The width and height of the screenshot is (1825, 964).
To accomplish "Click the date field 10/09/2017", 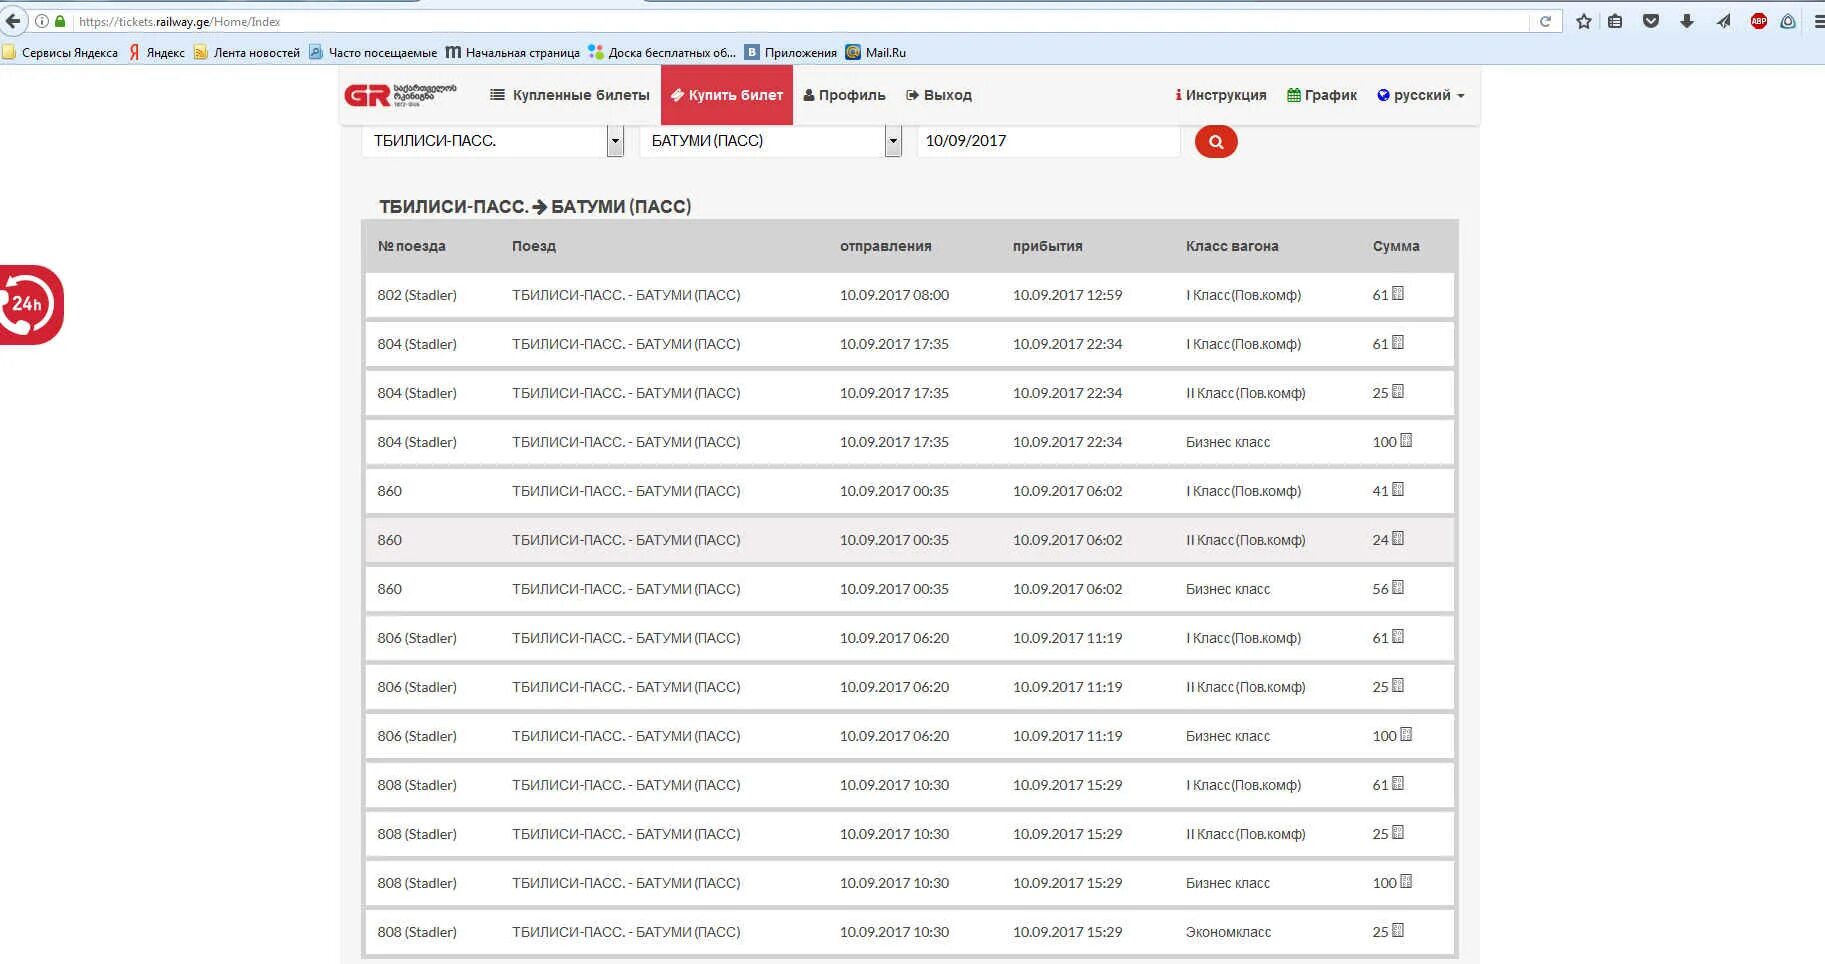I will [1048, 141].
